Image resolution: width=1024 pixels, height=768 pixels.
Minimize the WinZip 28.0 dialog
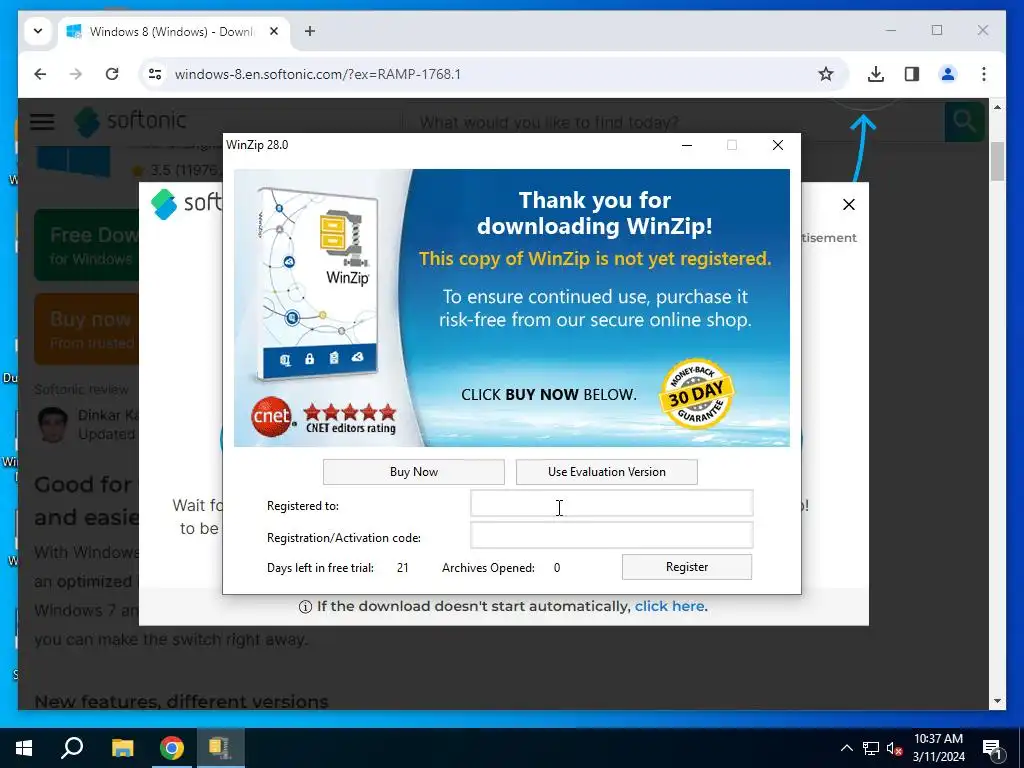686,145
